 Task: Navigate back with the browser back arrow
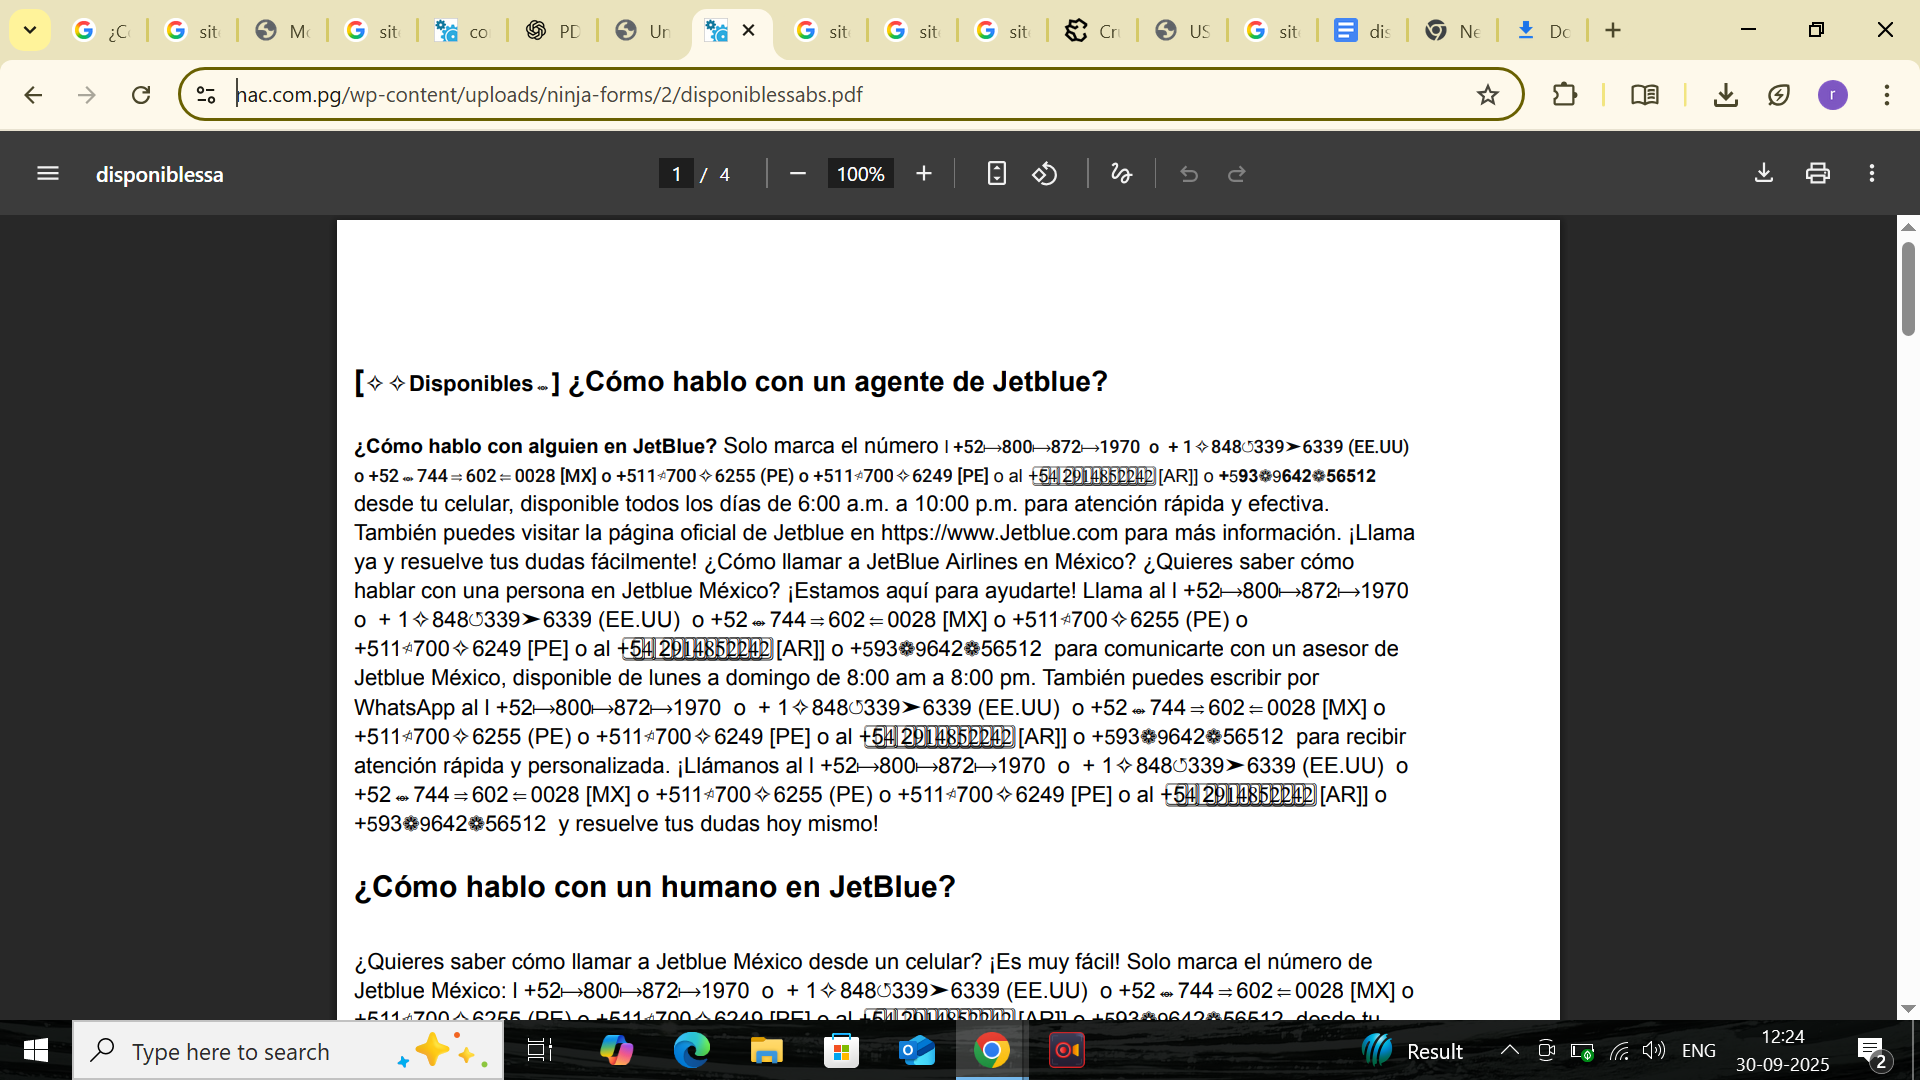pos(33,95)
